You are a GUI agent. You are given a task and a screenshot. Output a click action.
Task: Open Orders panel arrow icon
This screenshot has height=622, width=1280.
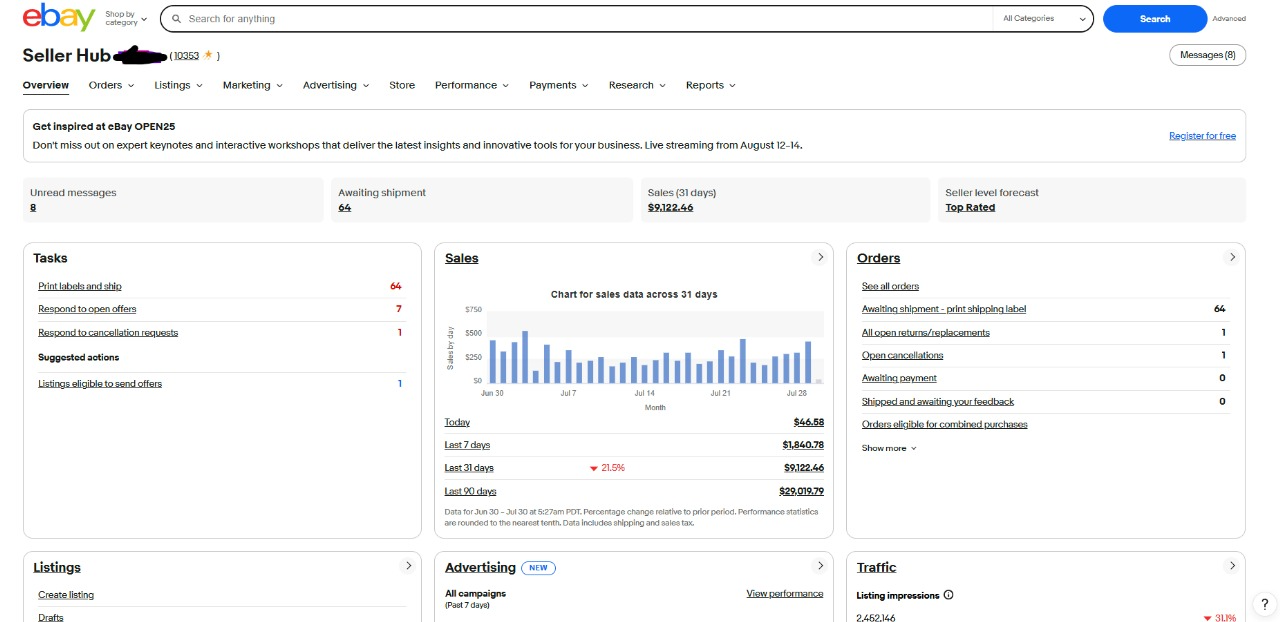1232,257
